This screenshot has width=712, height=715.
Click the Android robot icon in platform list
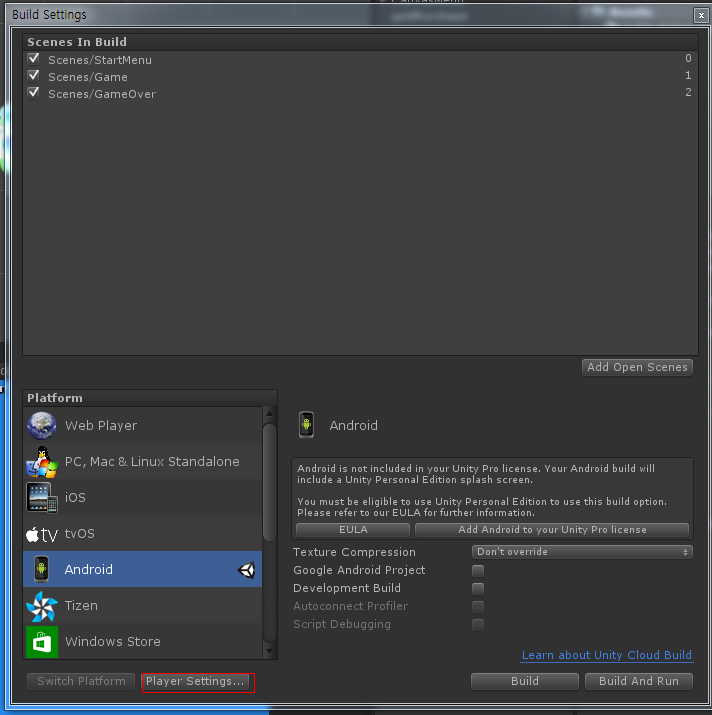pos(42,569)
